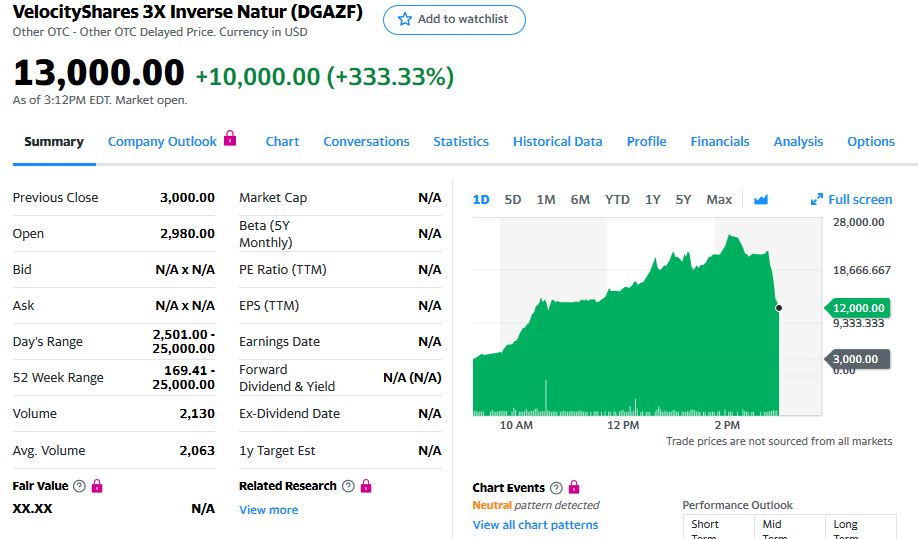This screenshot has width=918, height=539.
Task: Open the Profile tab
Action: [x=646, y=142]
